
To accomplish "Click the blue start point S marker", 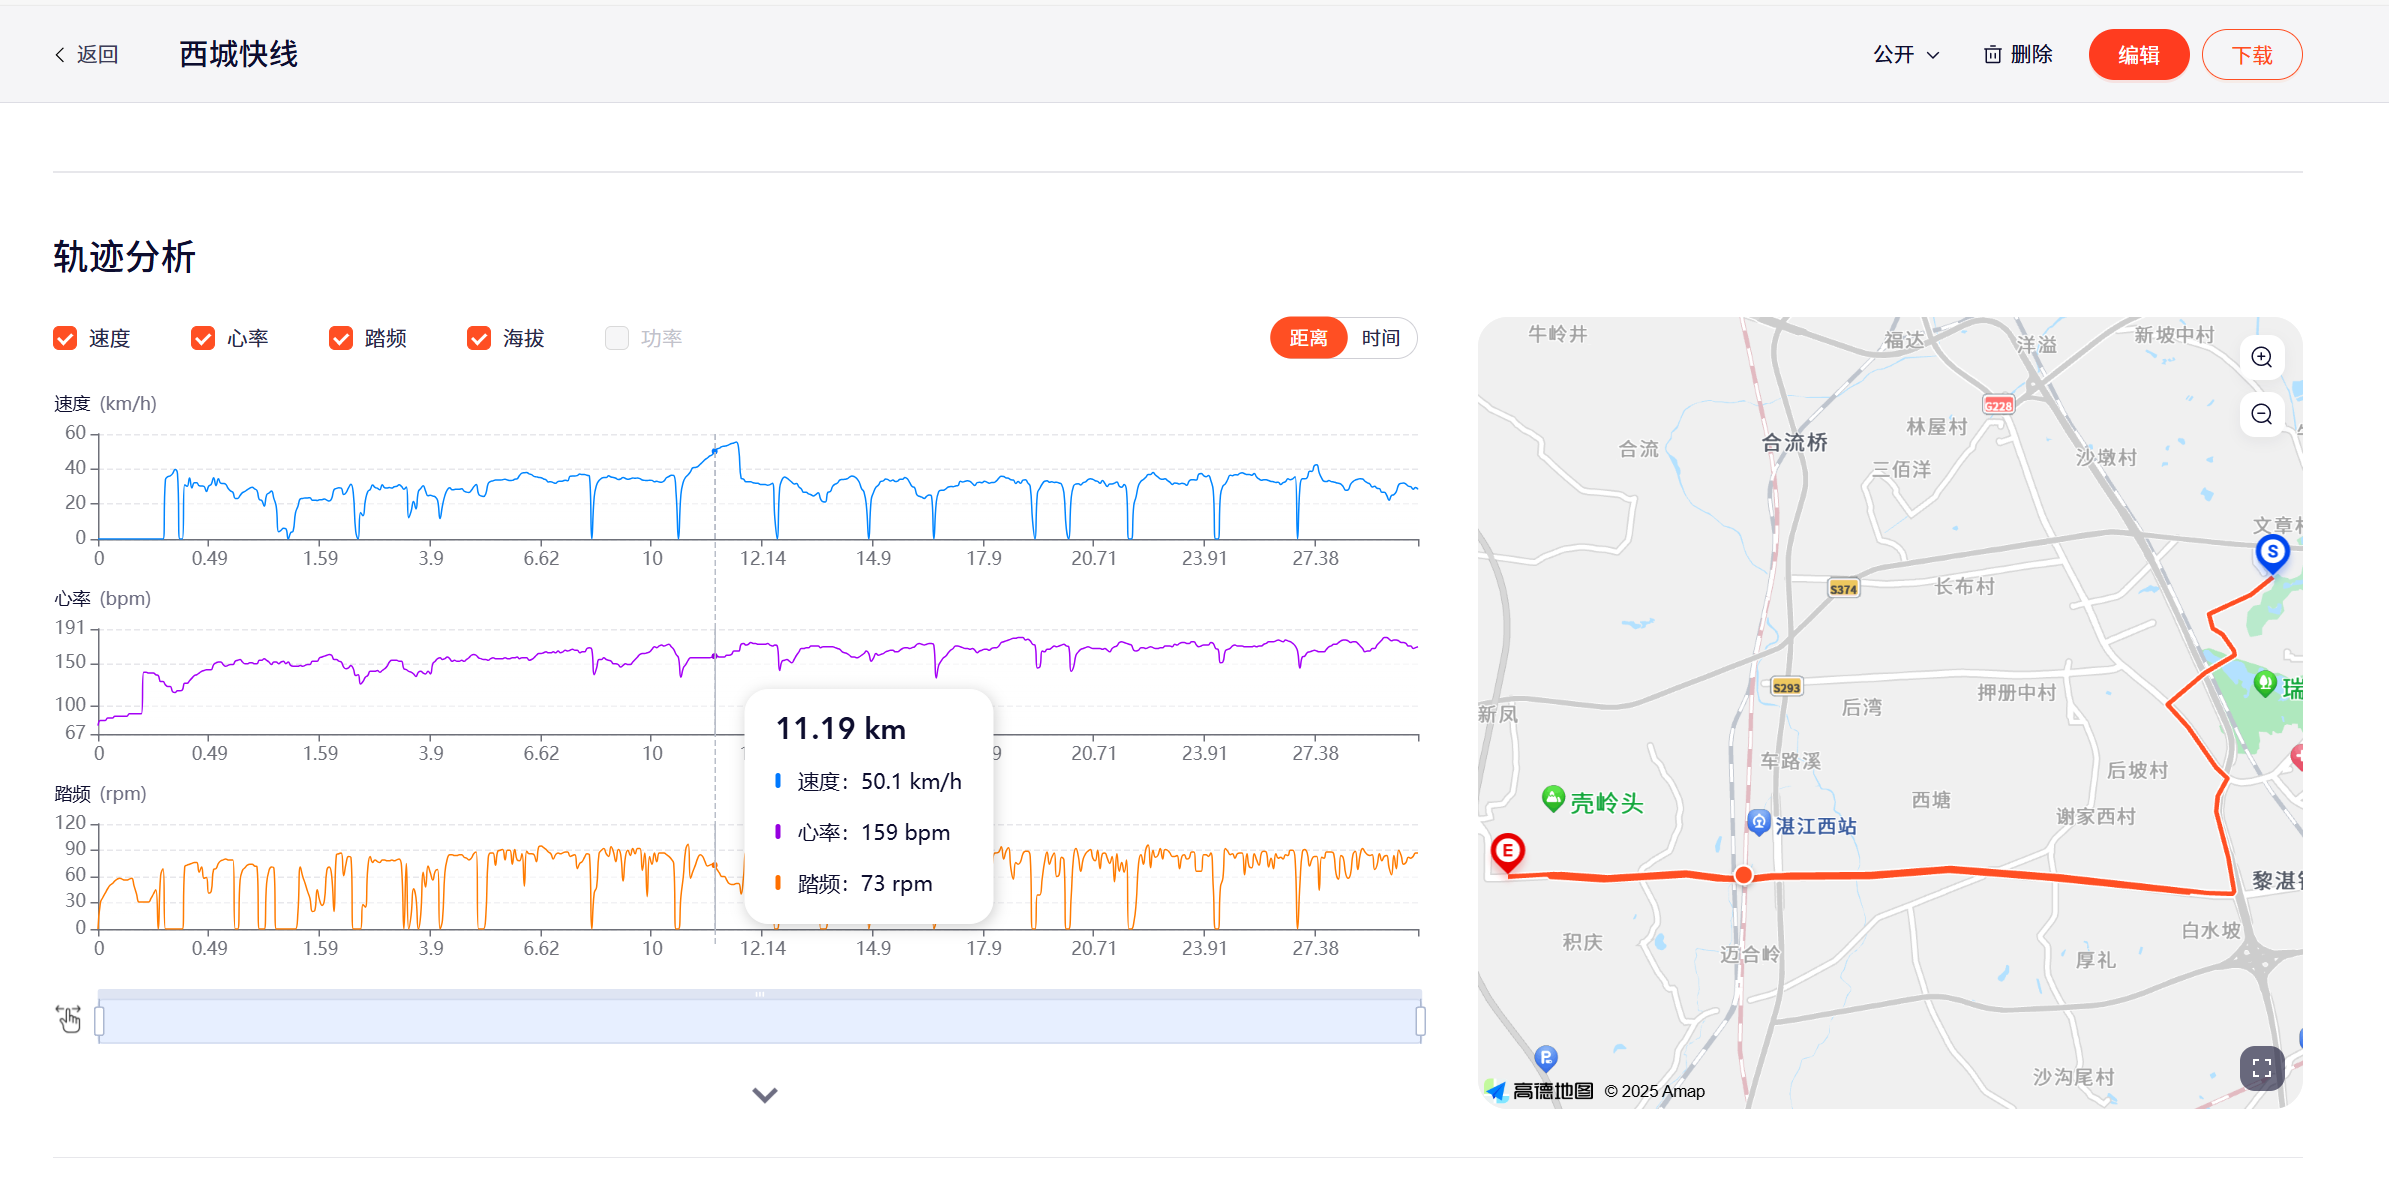I will pyautogui.click(x=2272, y=553).
